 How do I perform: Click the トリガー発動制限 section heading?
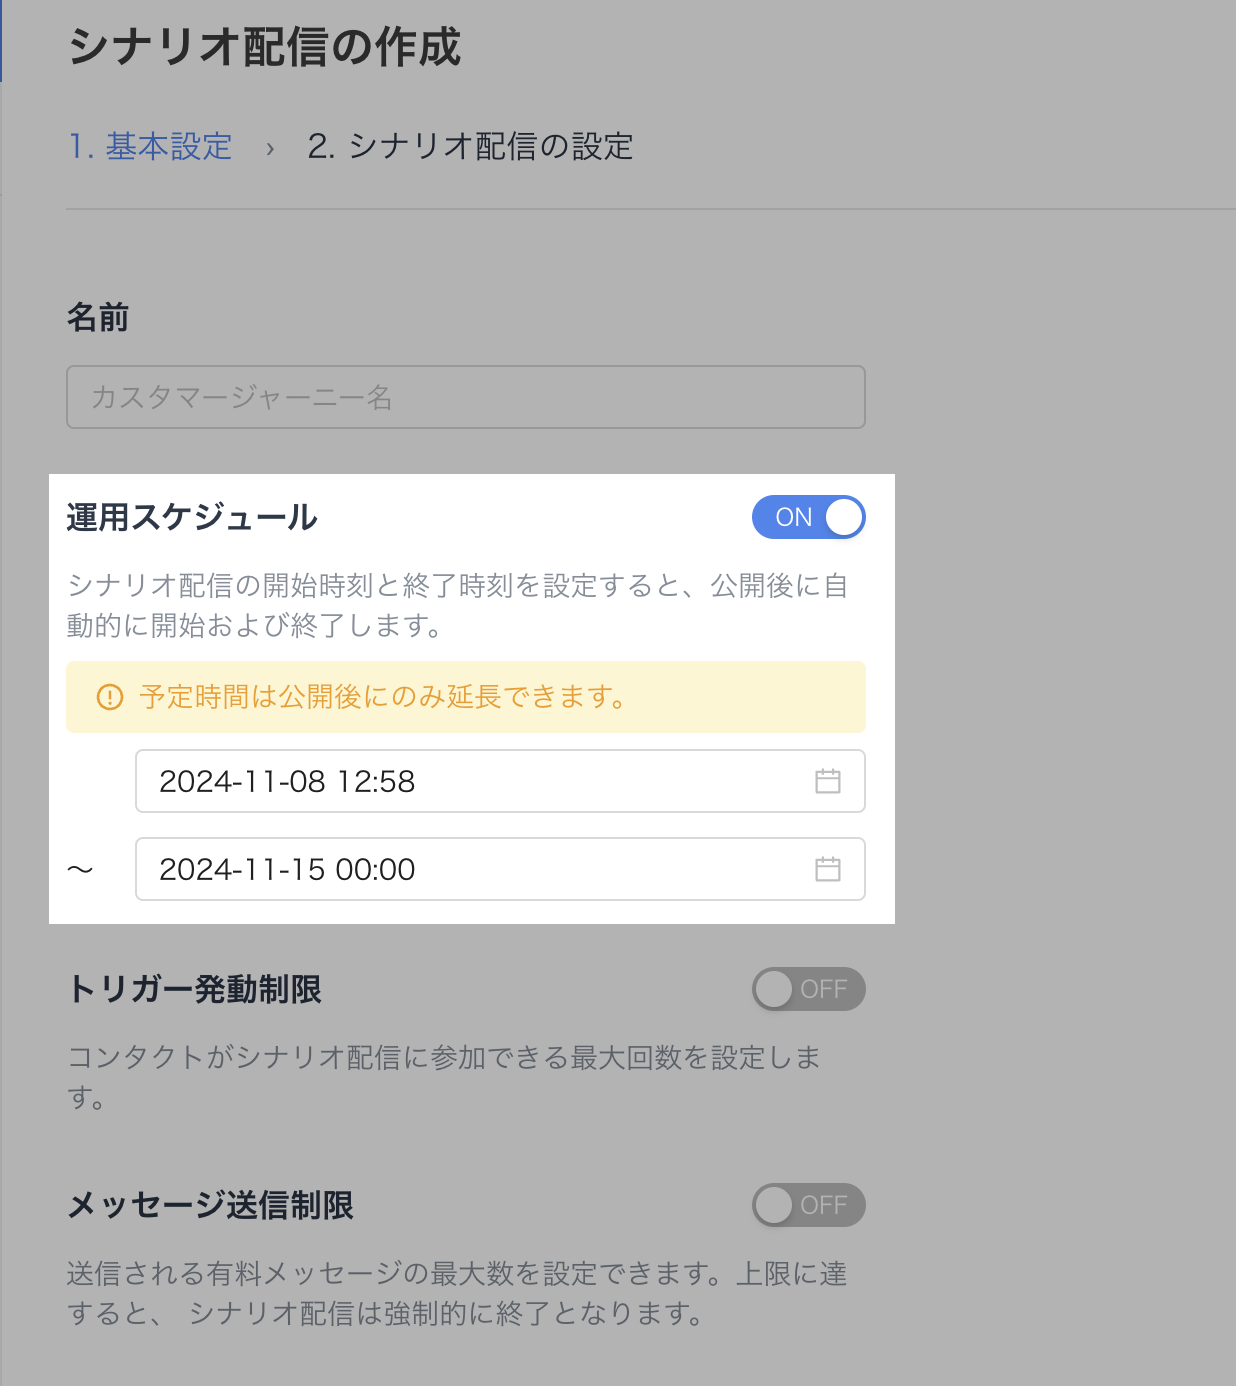(x=194, y=989)
